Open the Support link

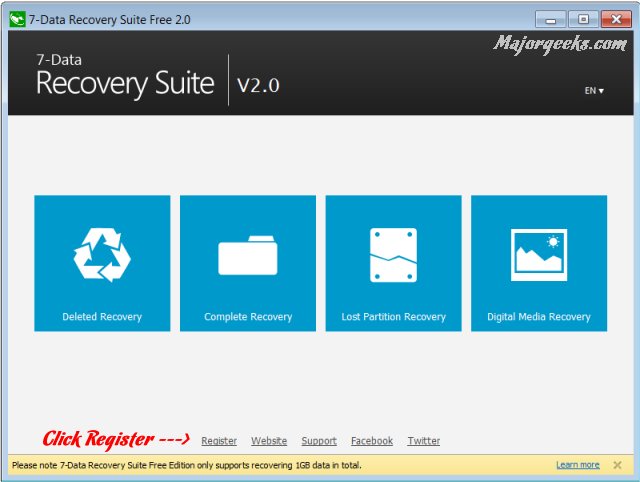tap(319, 441)
